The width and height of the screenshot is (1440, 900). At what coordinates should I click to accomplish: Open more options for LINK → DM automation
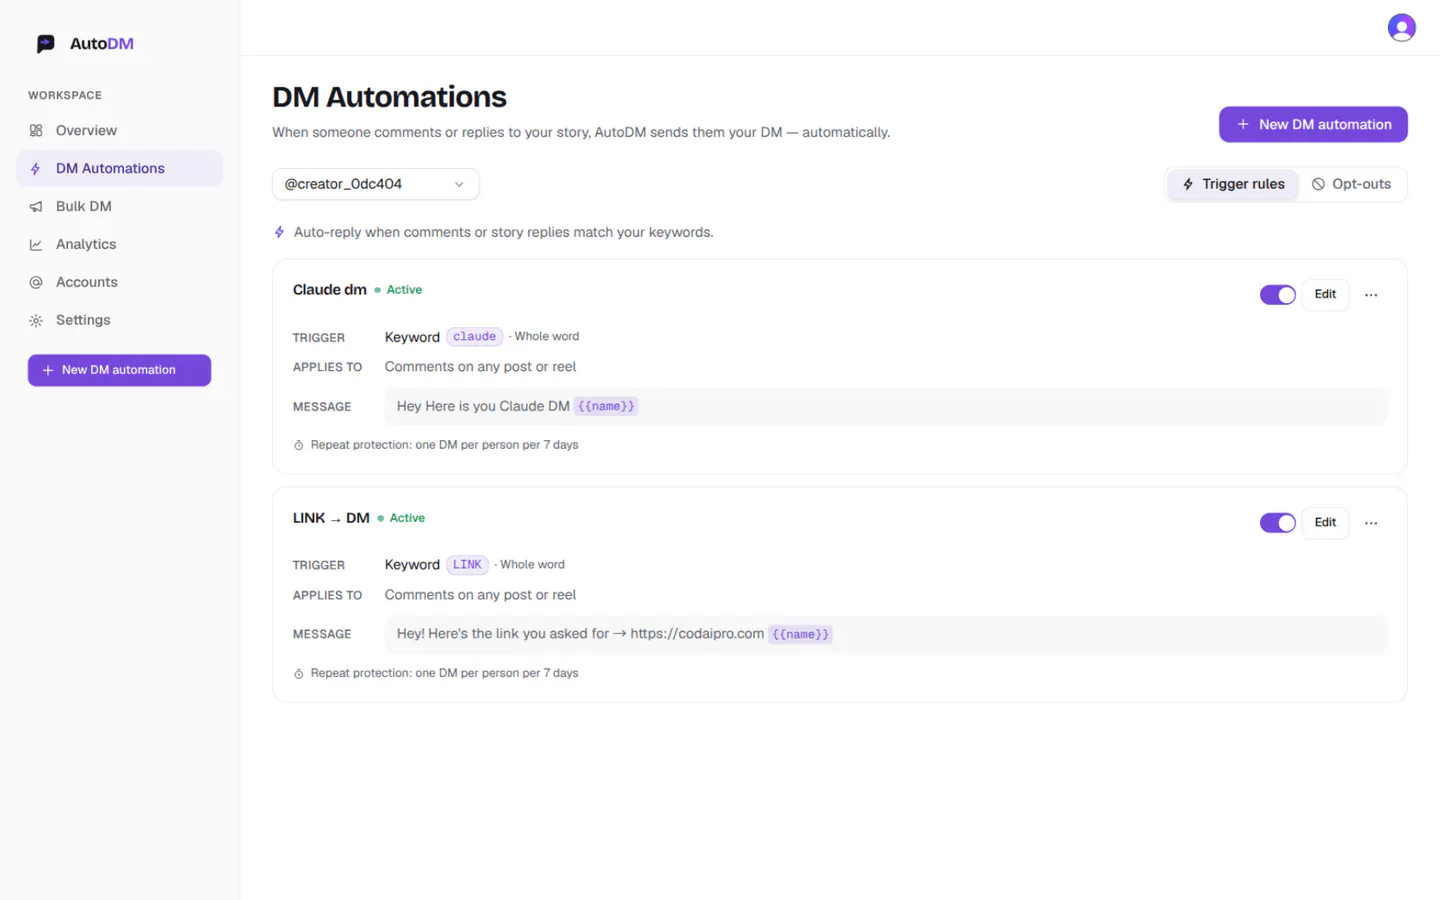(x=1371, y=523)
